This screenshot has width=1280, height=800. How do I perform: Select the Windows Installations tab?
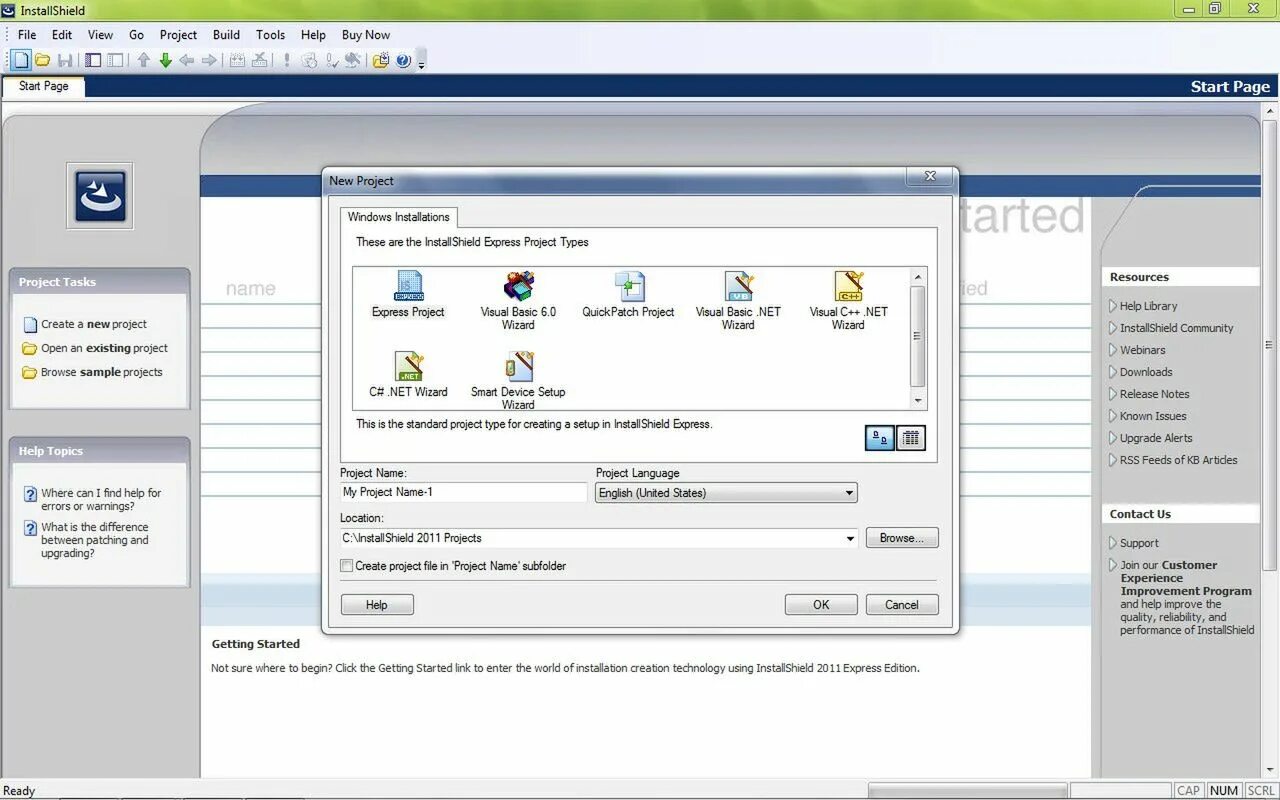399,217
